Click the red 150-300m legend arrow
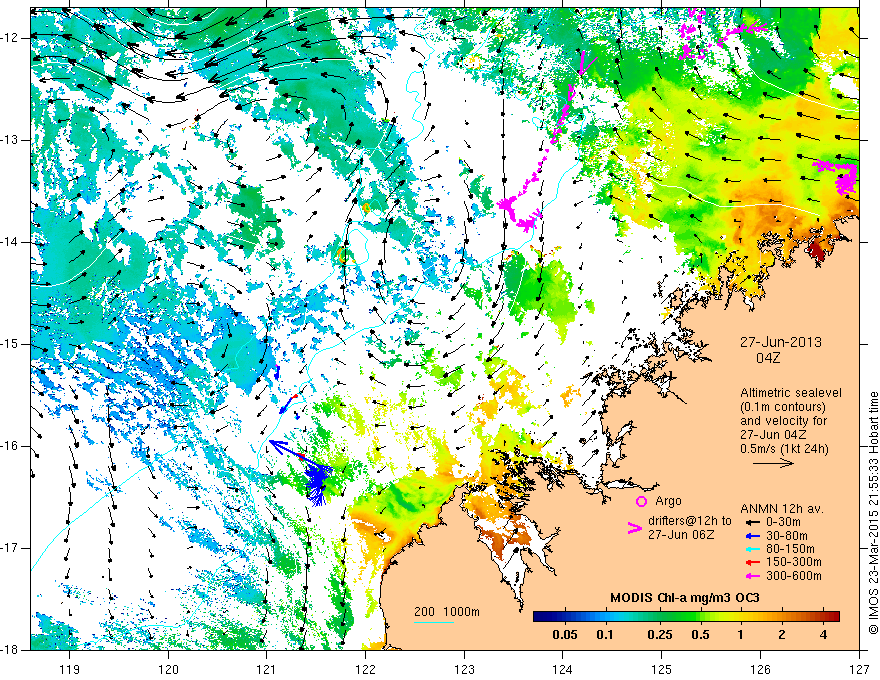This screenshot has height=680, width=880. [x=752, y=563]
